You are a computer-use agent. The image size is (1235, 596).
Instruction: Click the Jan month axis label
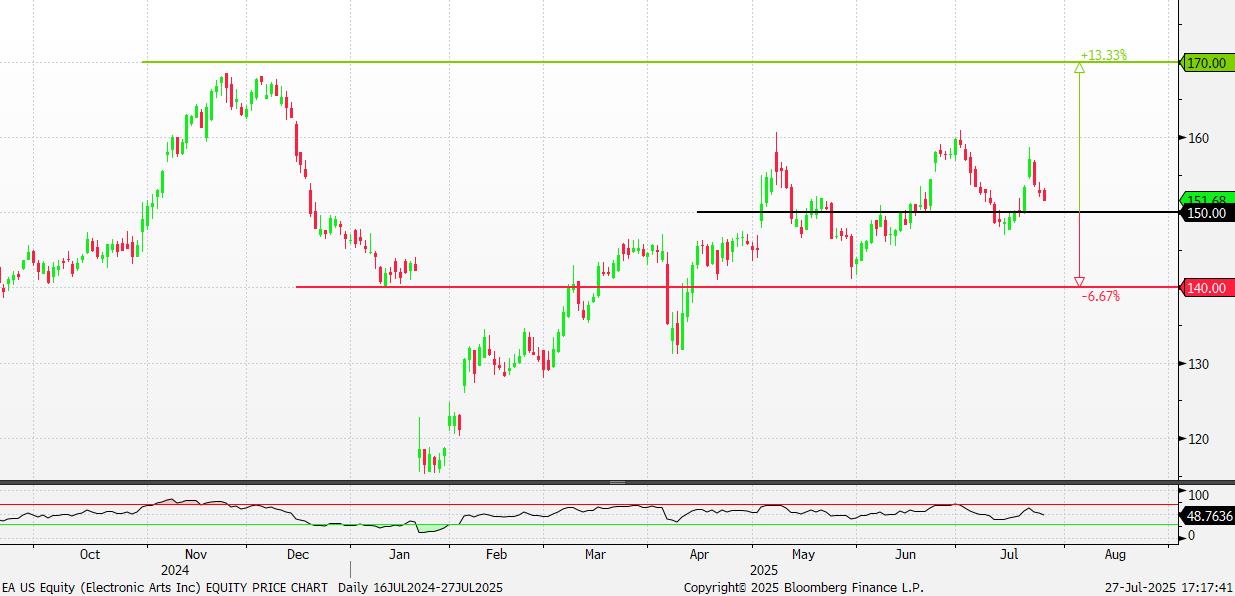coord(400,554)
